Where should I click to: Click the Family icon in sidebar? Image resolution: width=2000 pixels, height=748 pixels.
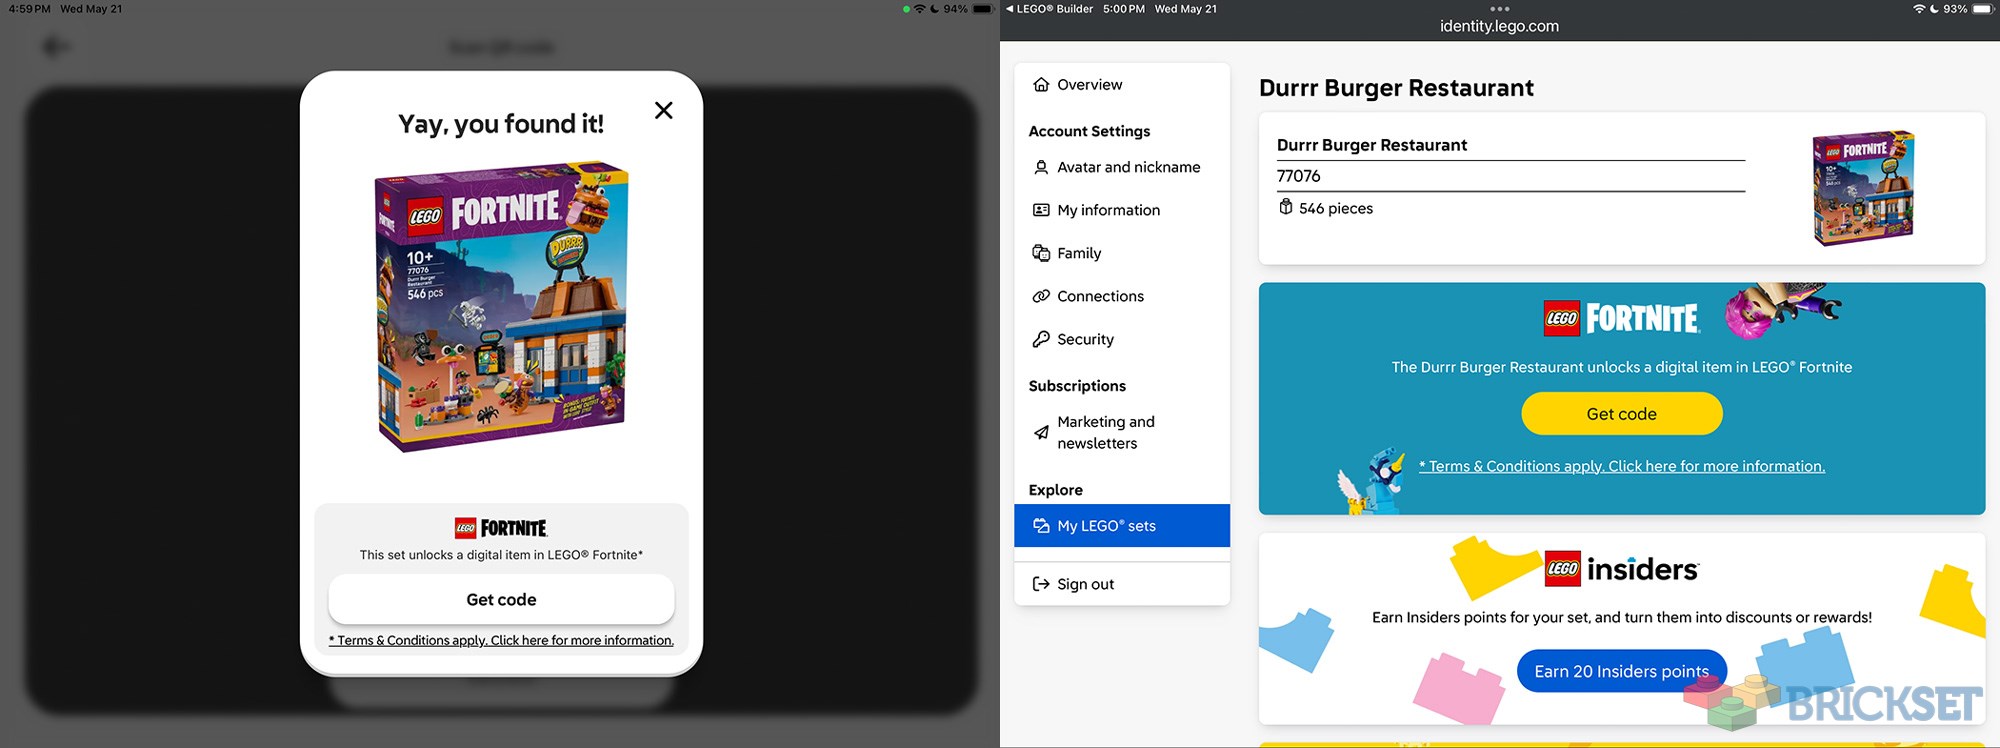pyautogui.click(x=1041, y=253)
